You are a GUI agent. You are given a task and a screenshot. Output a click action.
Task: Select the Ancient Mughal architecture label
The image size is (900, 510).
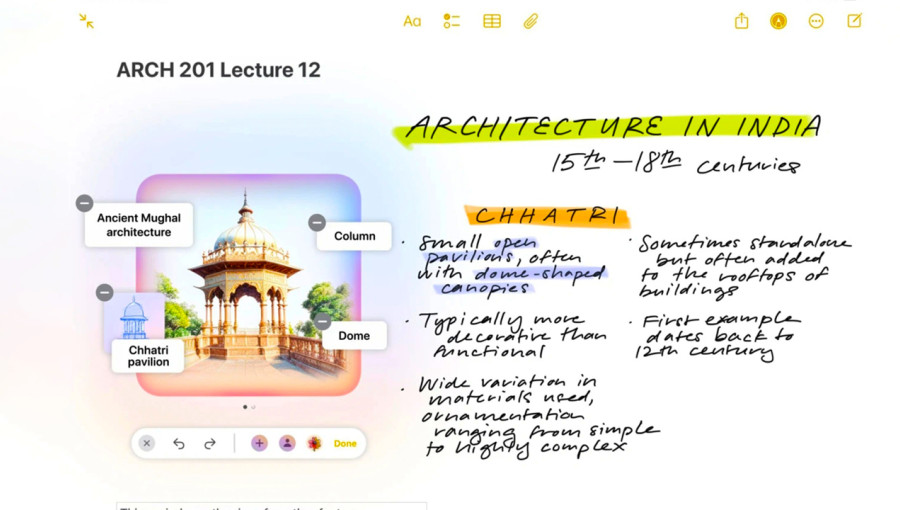139,225
